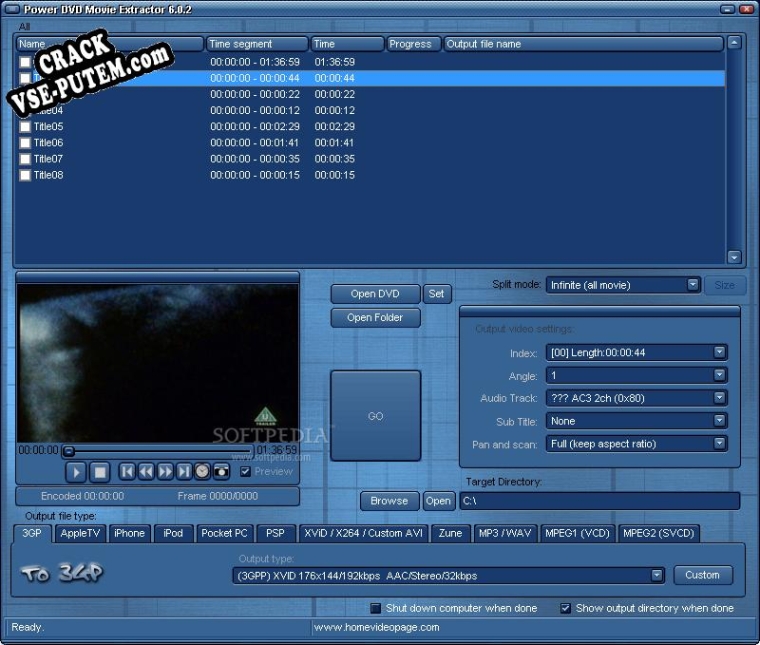Check the Title08 checkbox

pyautogui.click(x=25, y=175)
